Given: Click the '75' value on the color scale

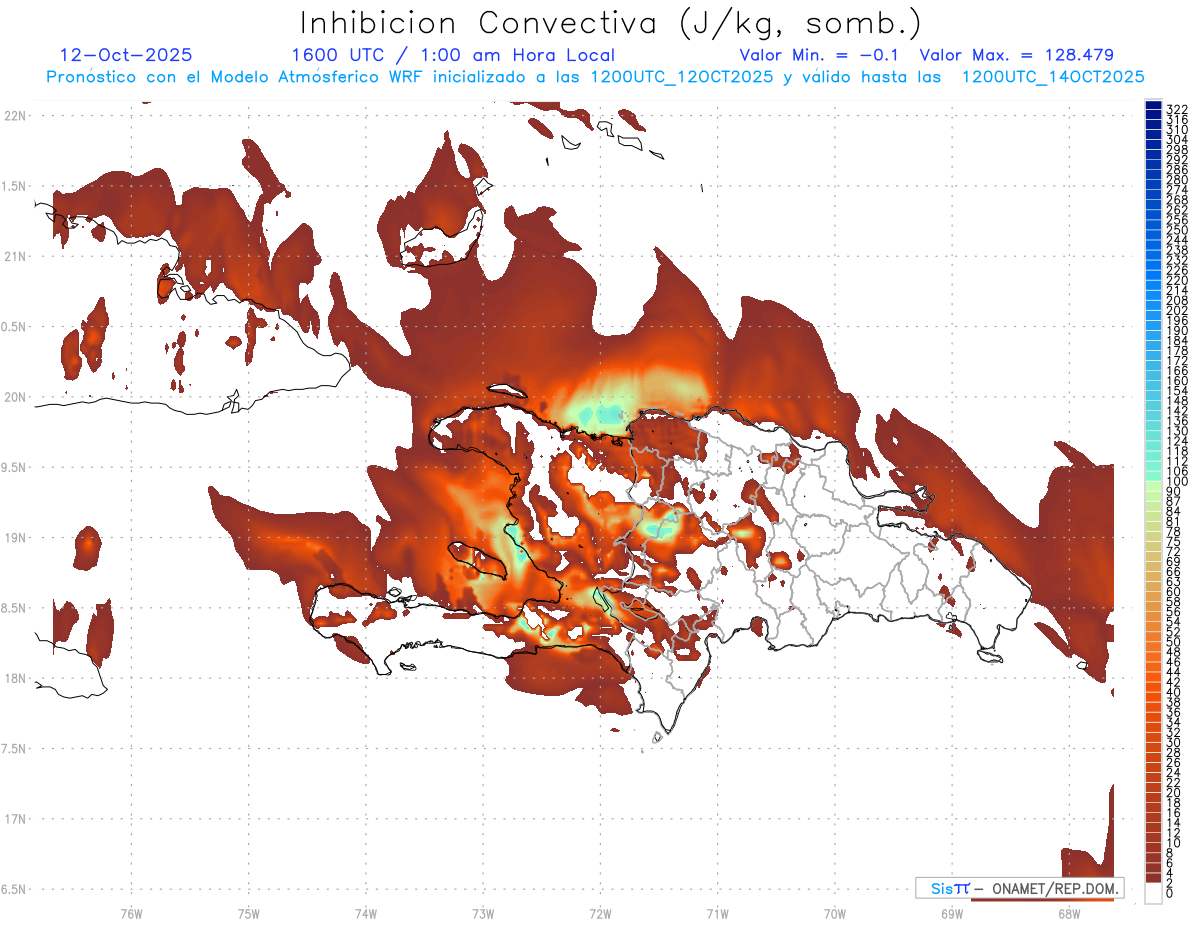Looking at the screenshot, I should 1174,542.
